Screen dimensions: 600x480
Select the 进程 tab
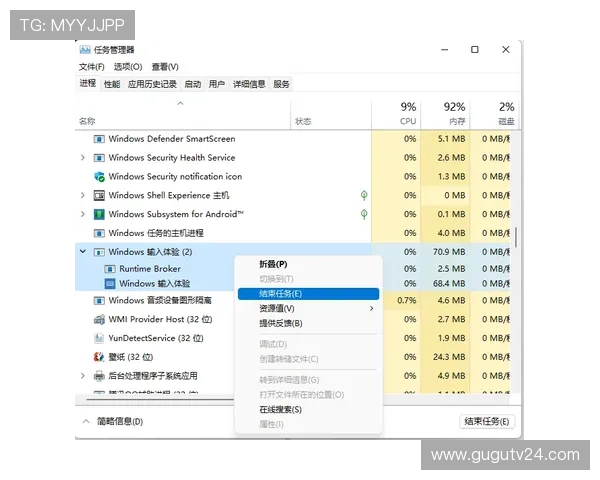[88, 83]
